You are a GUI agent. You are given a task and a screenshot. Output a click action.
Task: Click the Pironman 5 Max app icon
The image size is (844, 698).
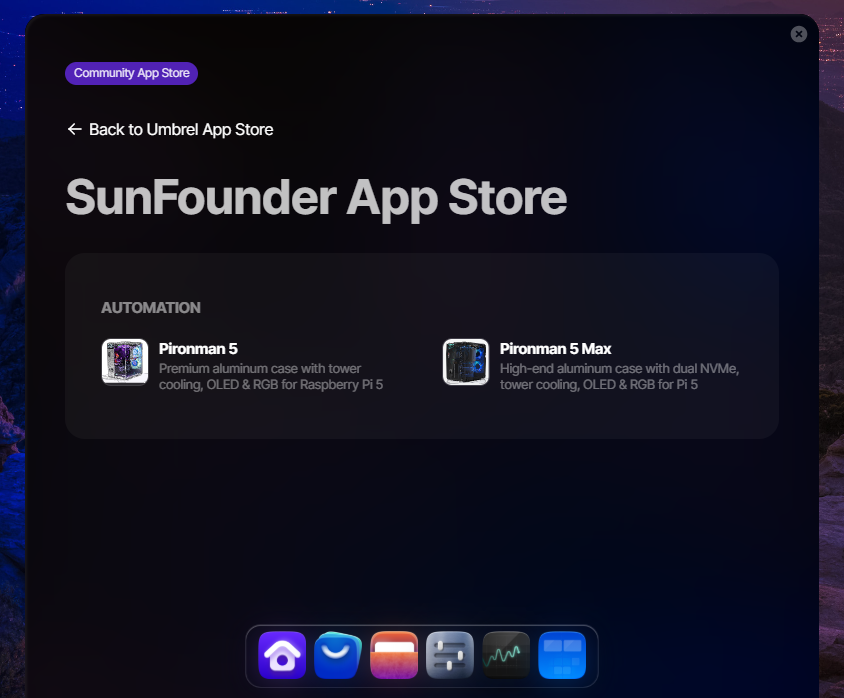466,362
